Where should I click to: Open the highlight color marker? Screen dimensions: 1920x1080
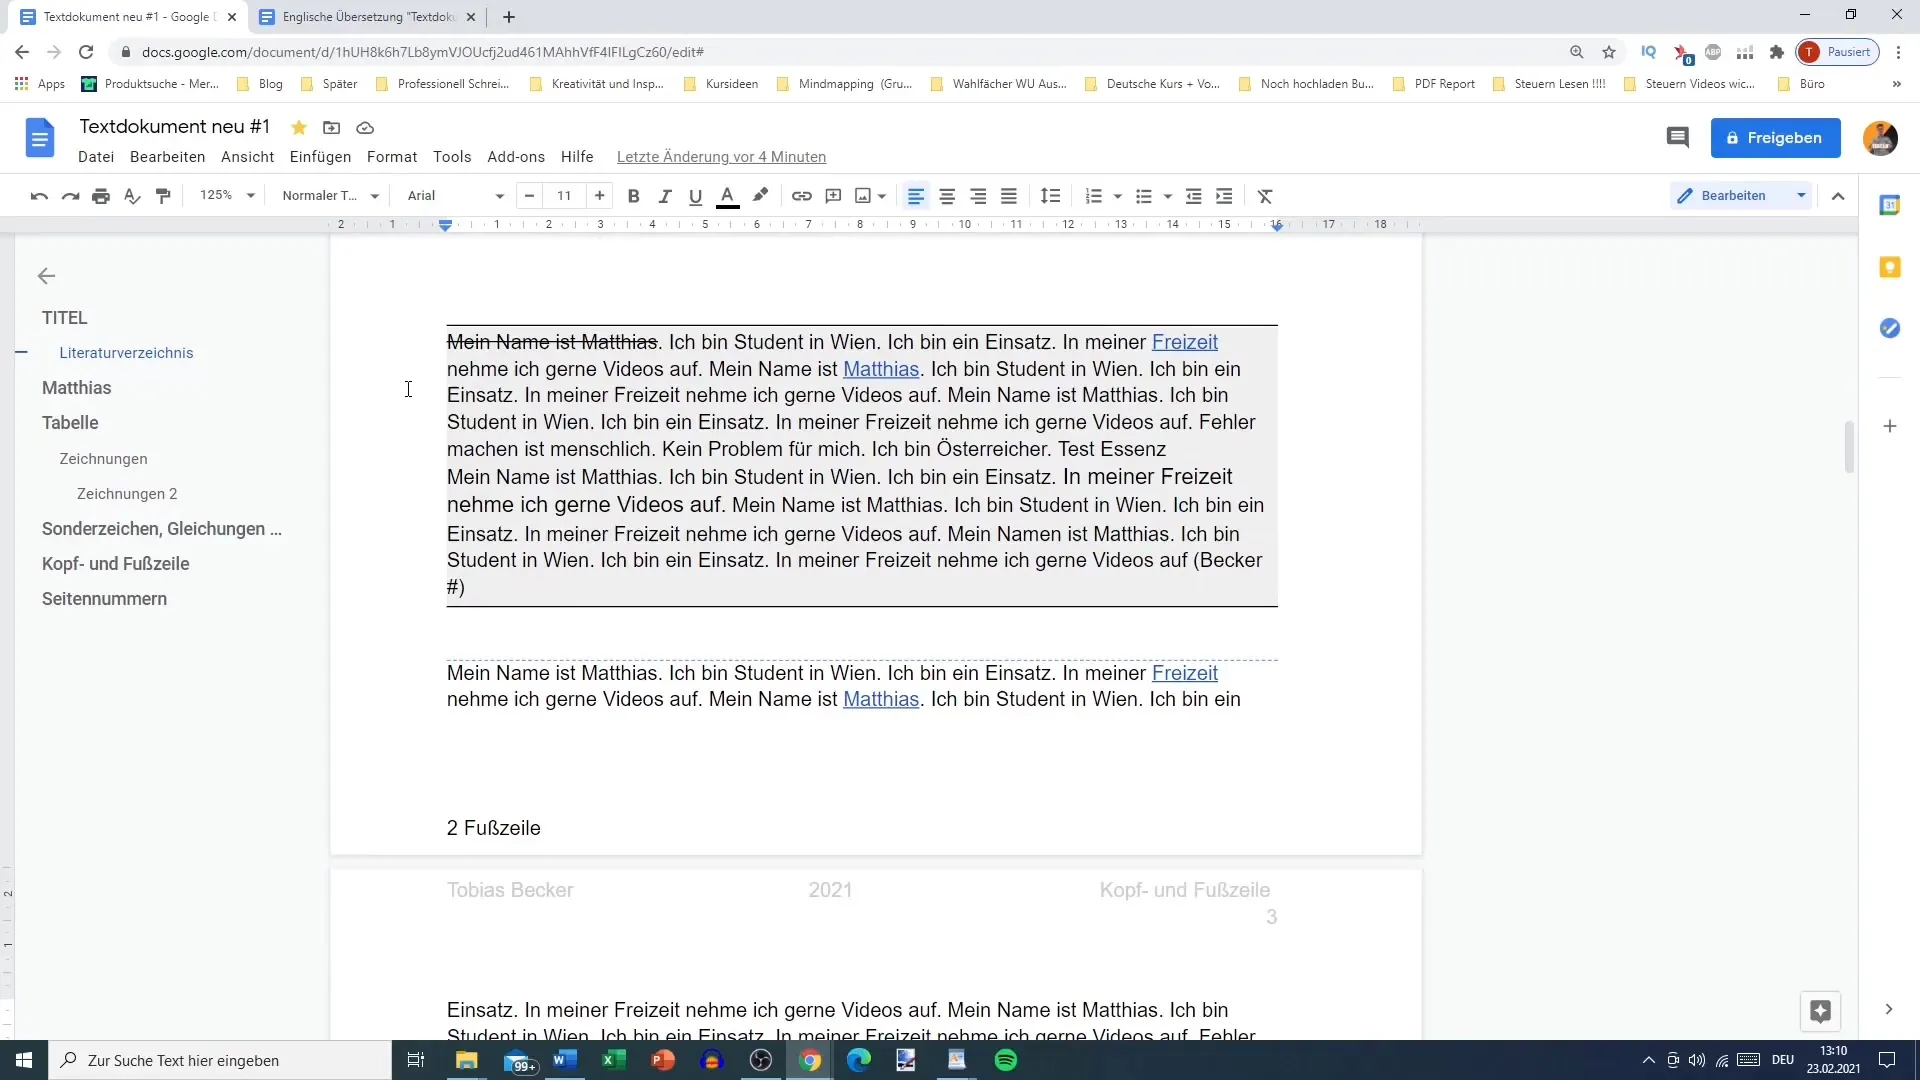coord(760,196)
